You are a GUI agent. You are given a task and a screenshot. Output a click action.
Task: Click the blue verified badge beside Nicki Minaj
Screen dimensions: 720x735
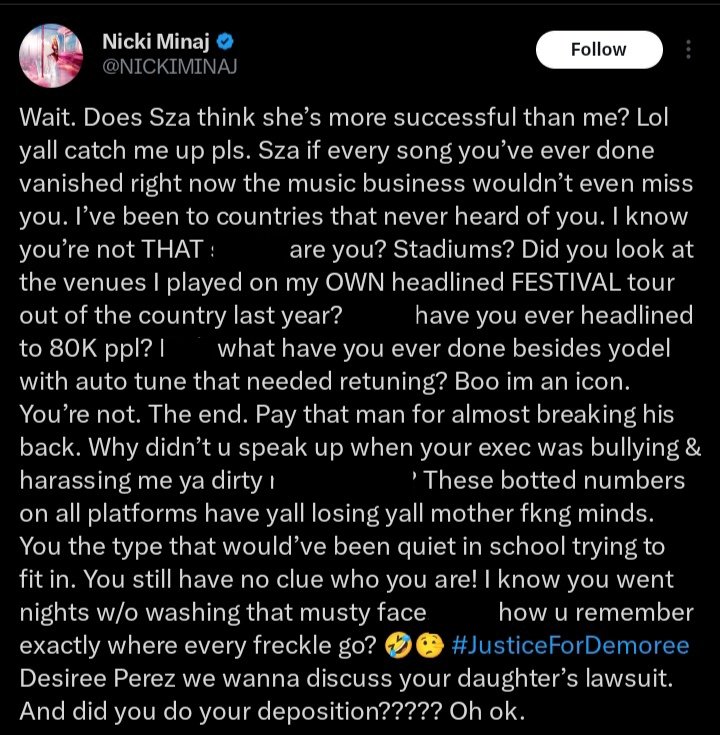point(227,42)
